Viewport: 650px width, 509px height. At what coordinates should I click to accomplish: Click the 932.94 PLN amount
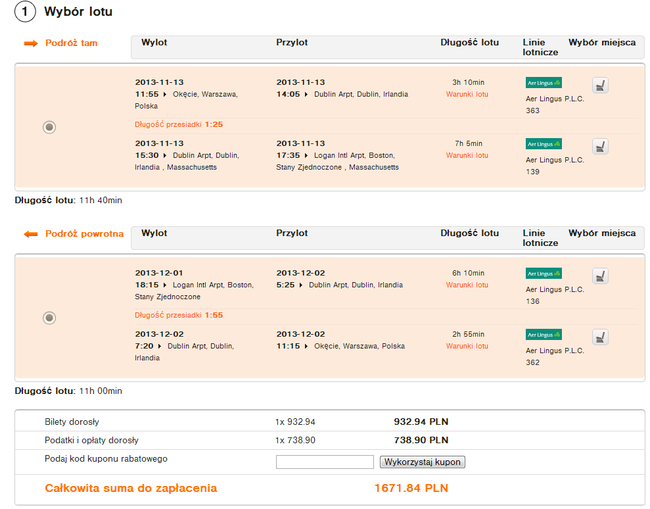[x=421, y=422]
